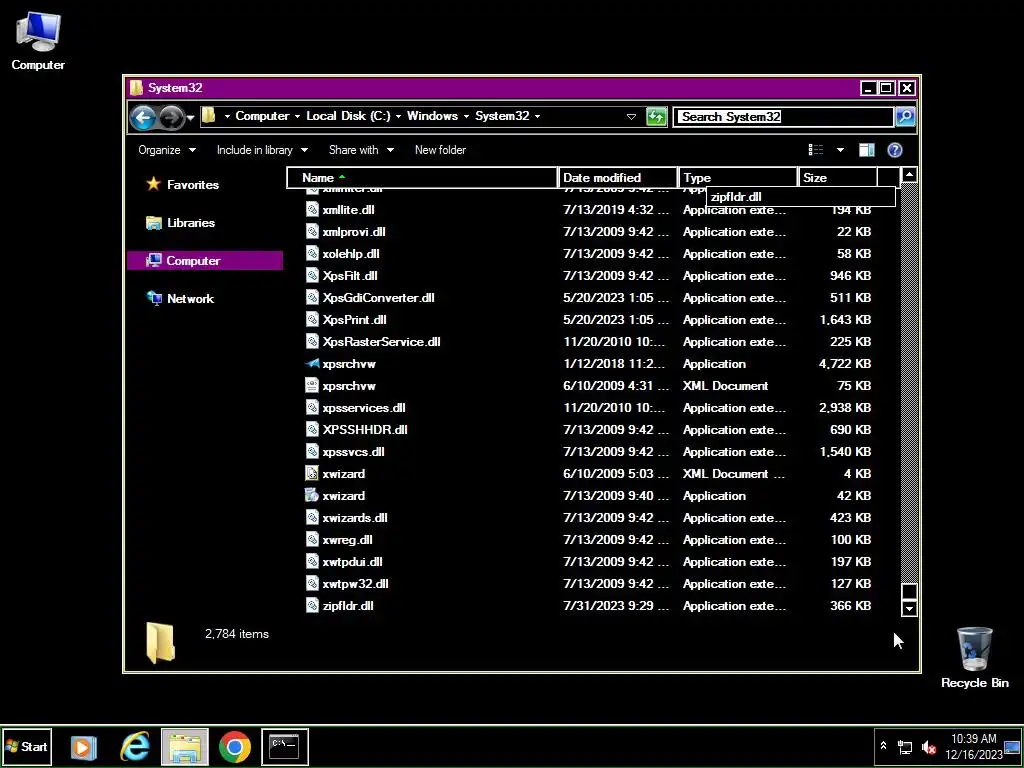This screenshot has height=768, width=1024.
Task: Click the Back navigation arrow
Action: (x=142, y=118)
